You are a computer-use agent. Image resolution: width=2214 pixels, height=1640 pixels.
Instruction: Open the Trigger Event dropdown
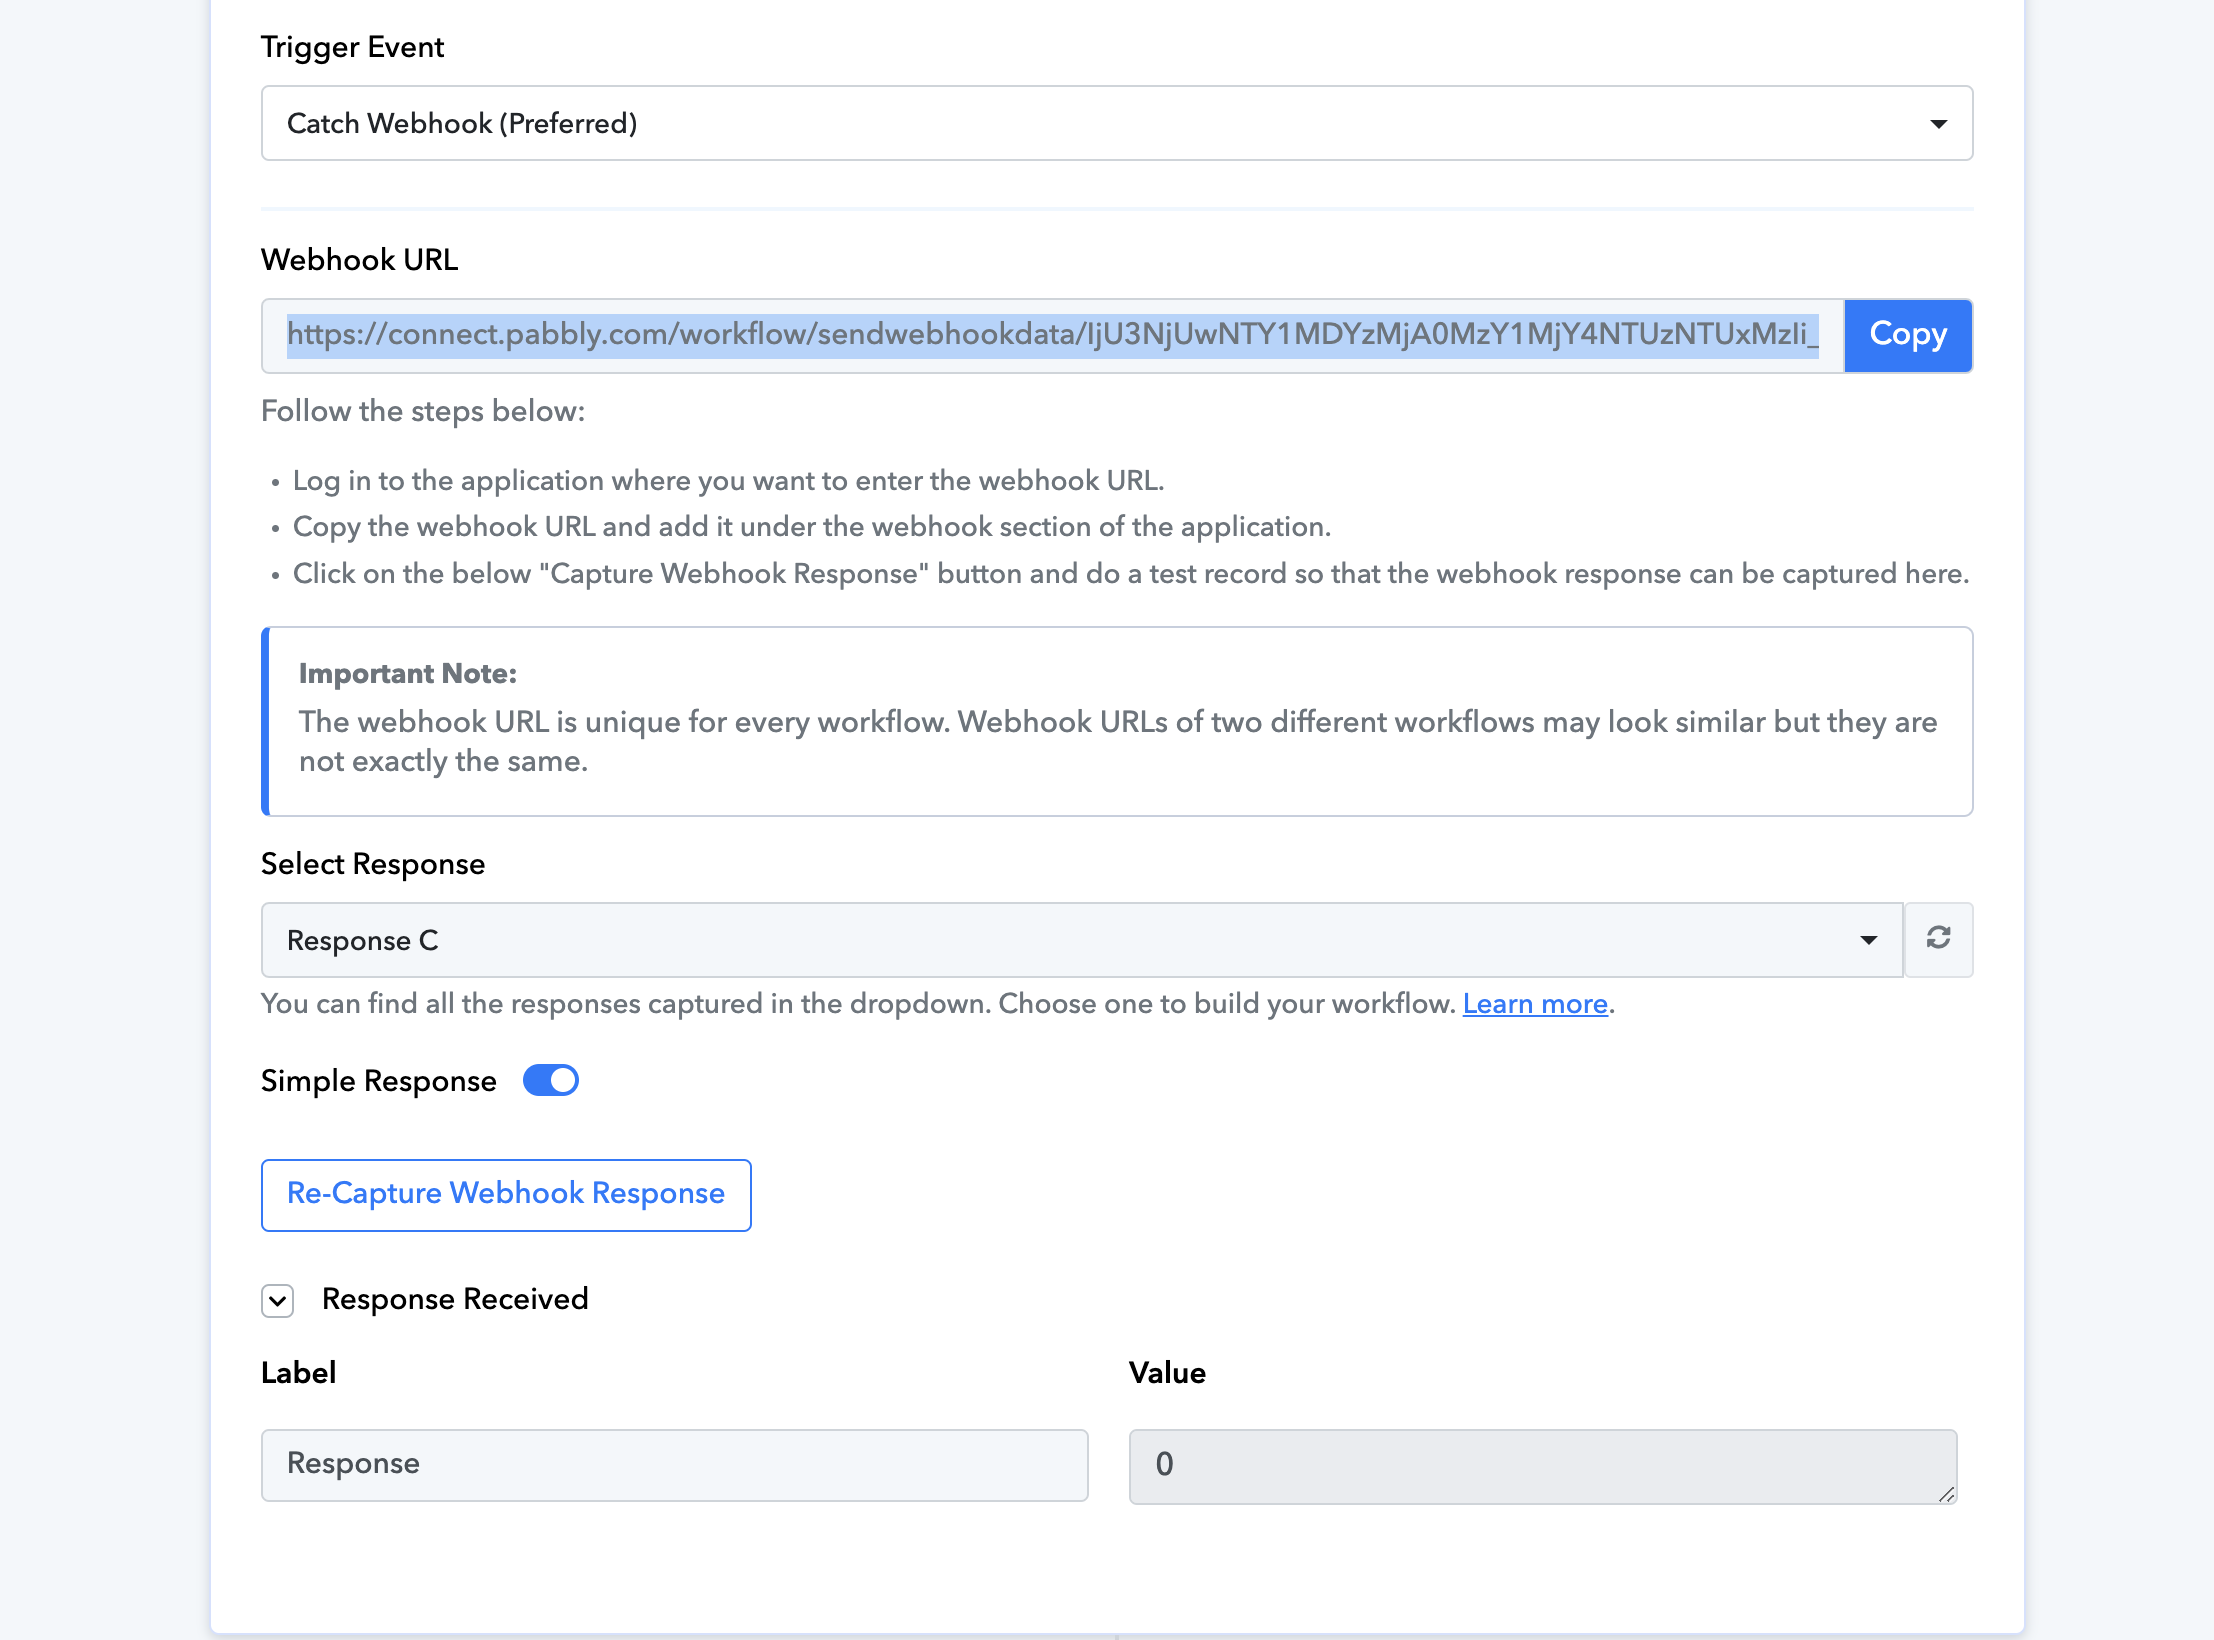[1116, 123]
